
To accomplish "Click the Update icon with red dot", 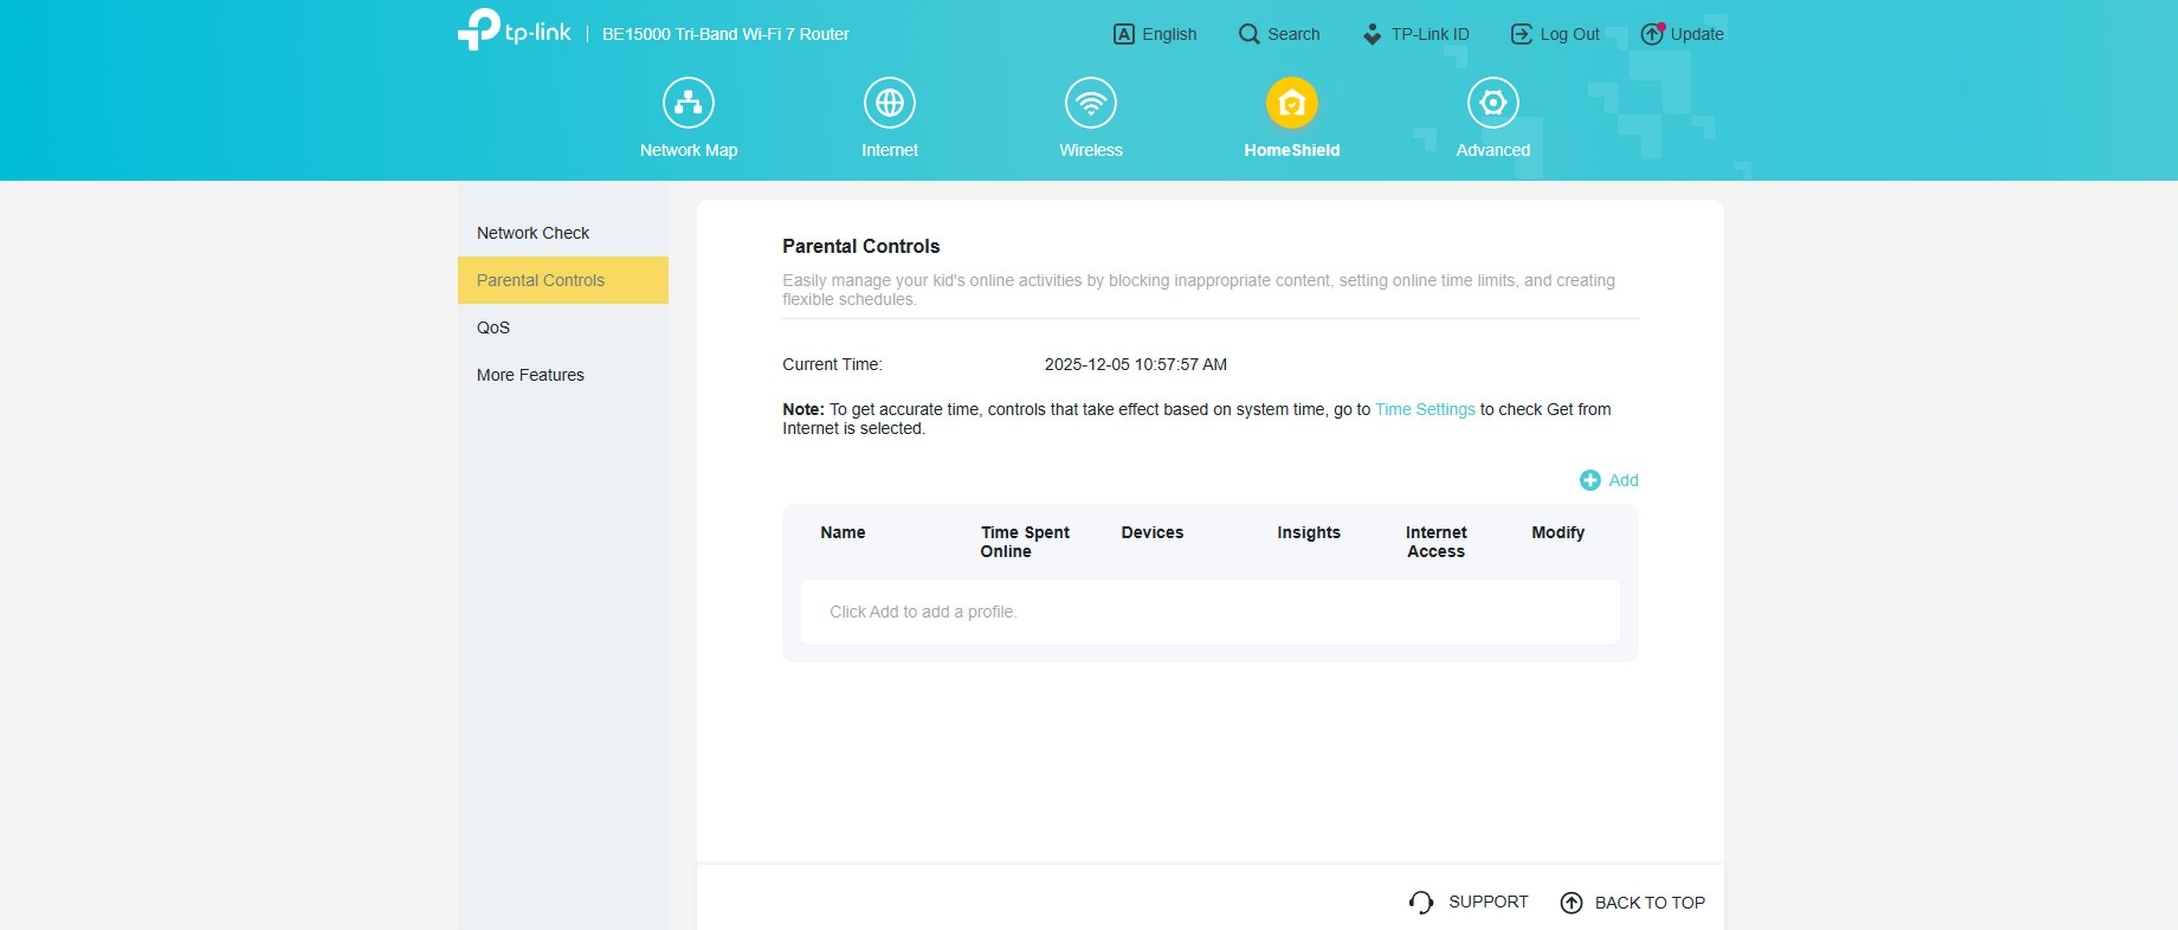I will click(x=1652, y=34).
